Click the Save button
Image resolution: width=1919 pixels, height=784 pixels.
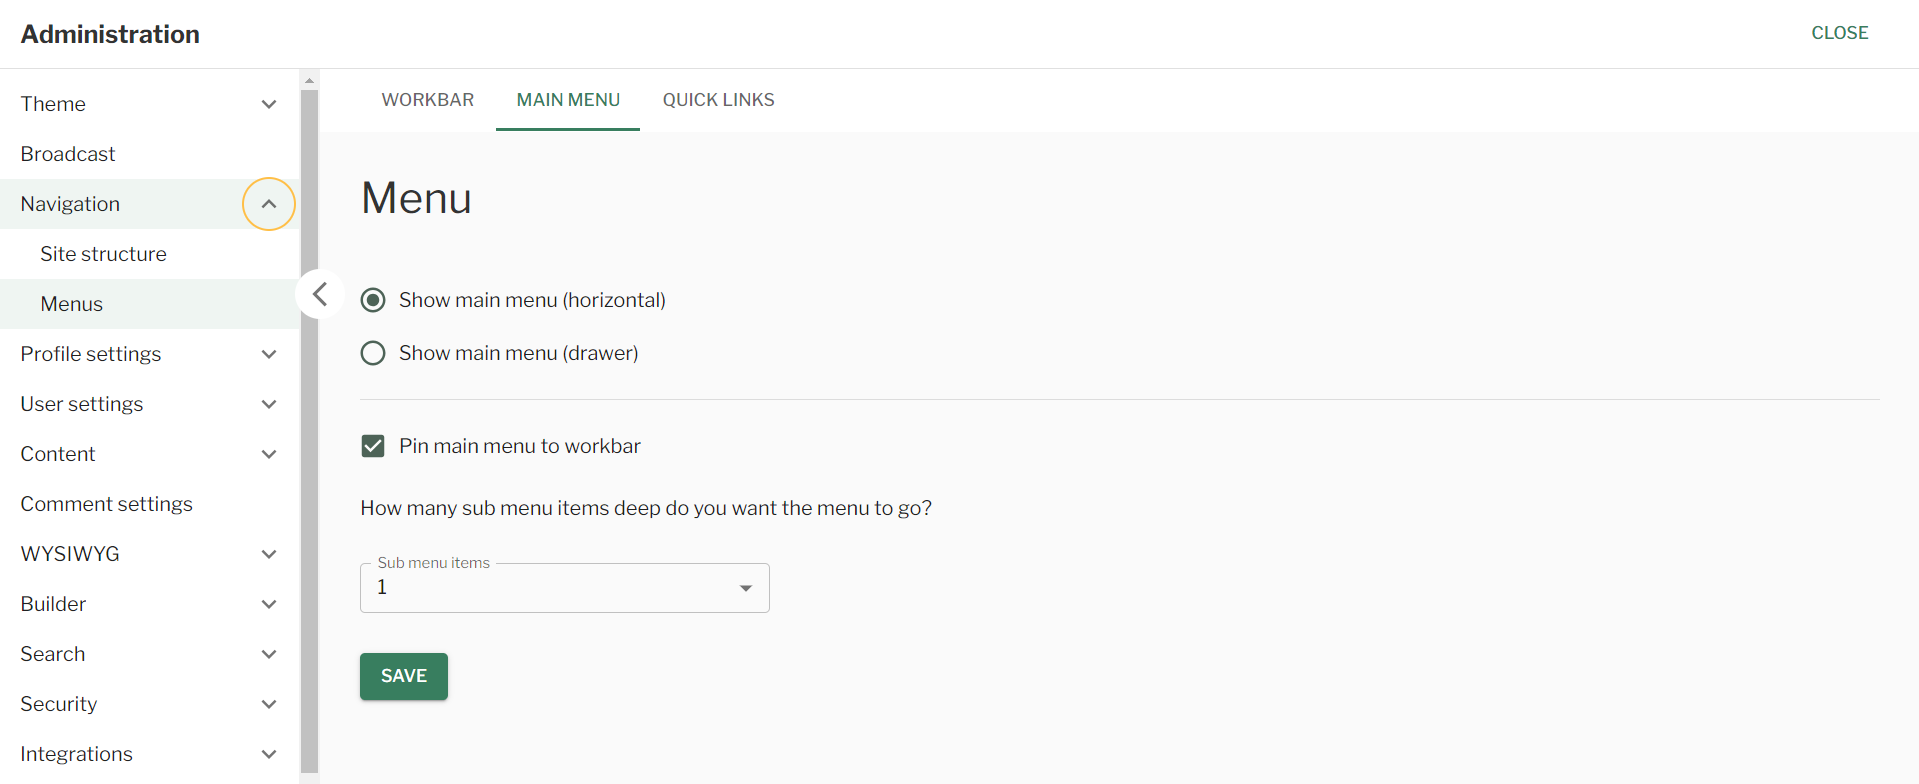(404, 676)
